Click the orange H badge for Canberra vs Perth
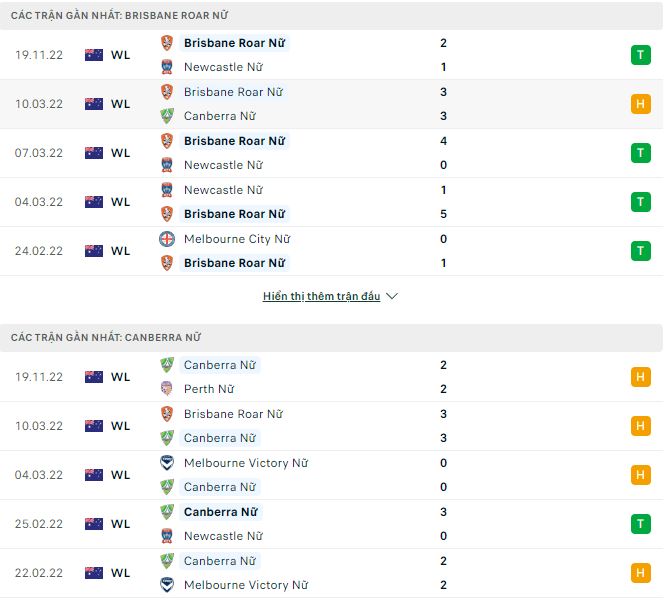The height and width of the screenshot is (600, 671). 641,377
